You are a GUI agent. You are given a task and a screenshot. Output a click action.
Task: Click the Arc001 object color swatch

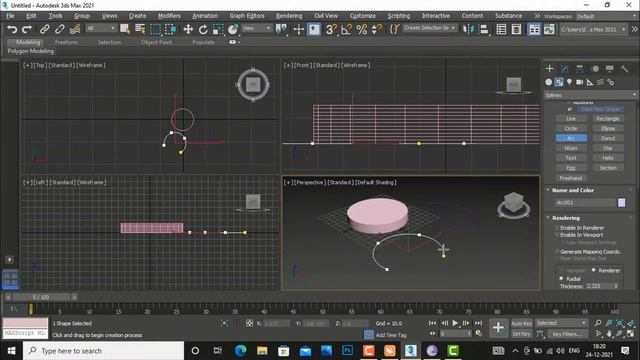click(x=621, y=202)
